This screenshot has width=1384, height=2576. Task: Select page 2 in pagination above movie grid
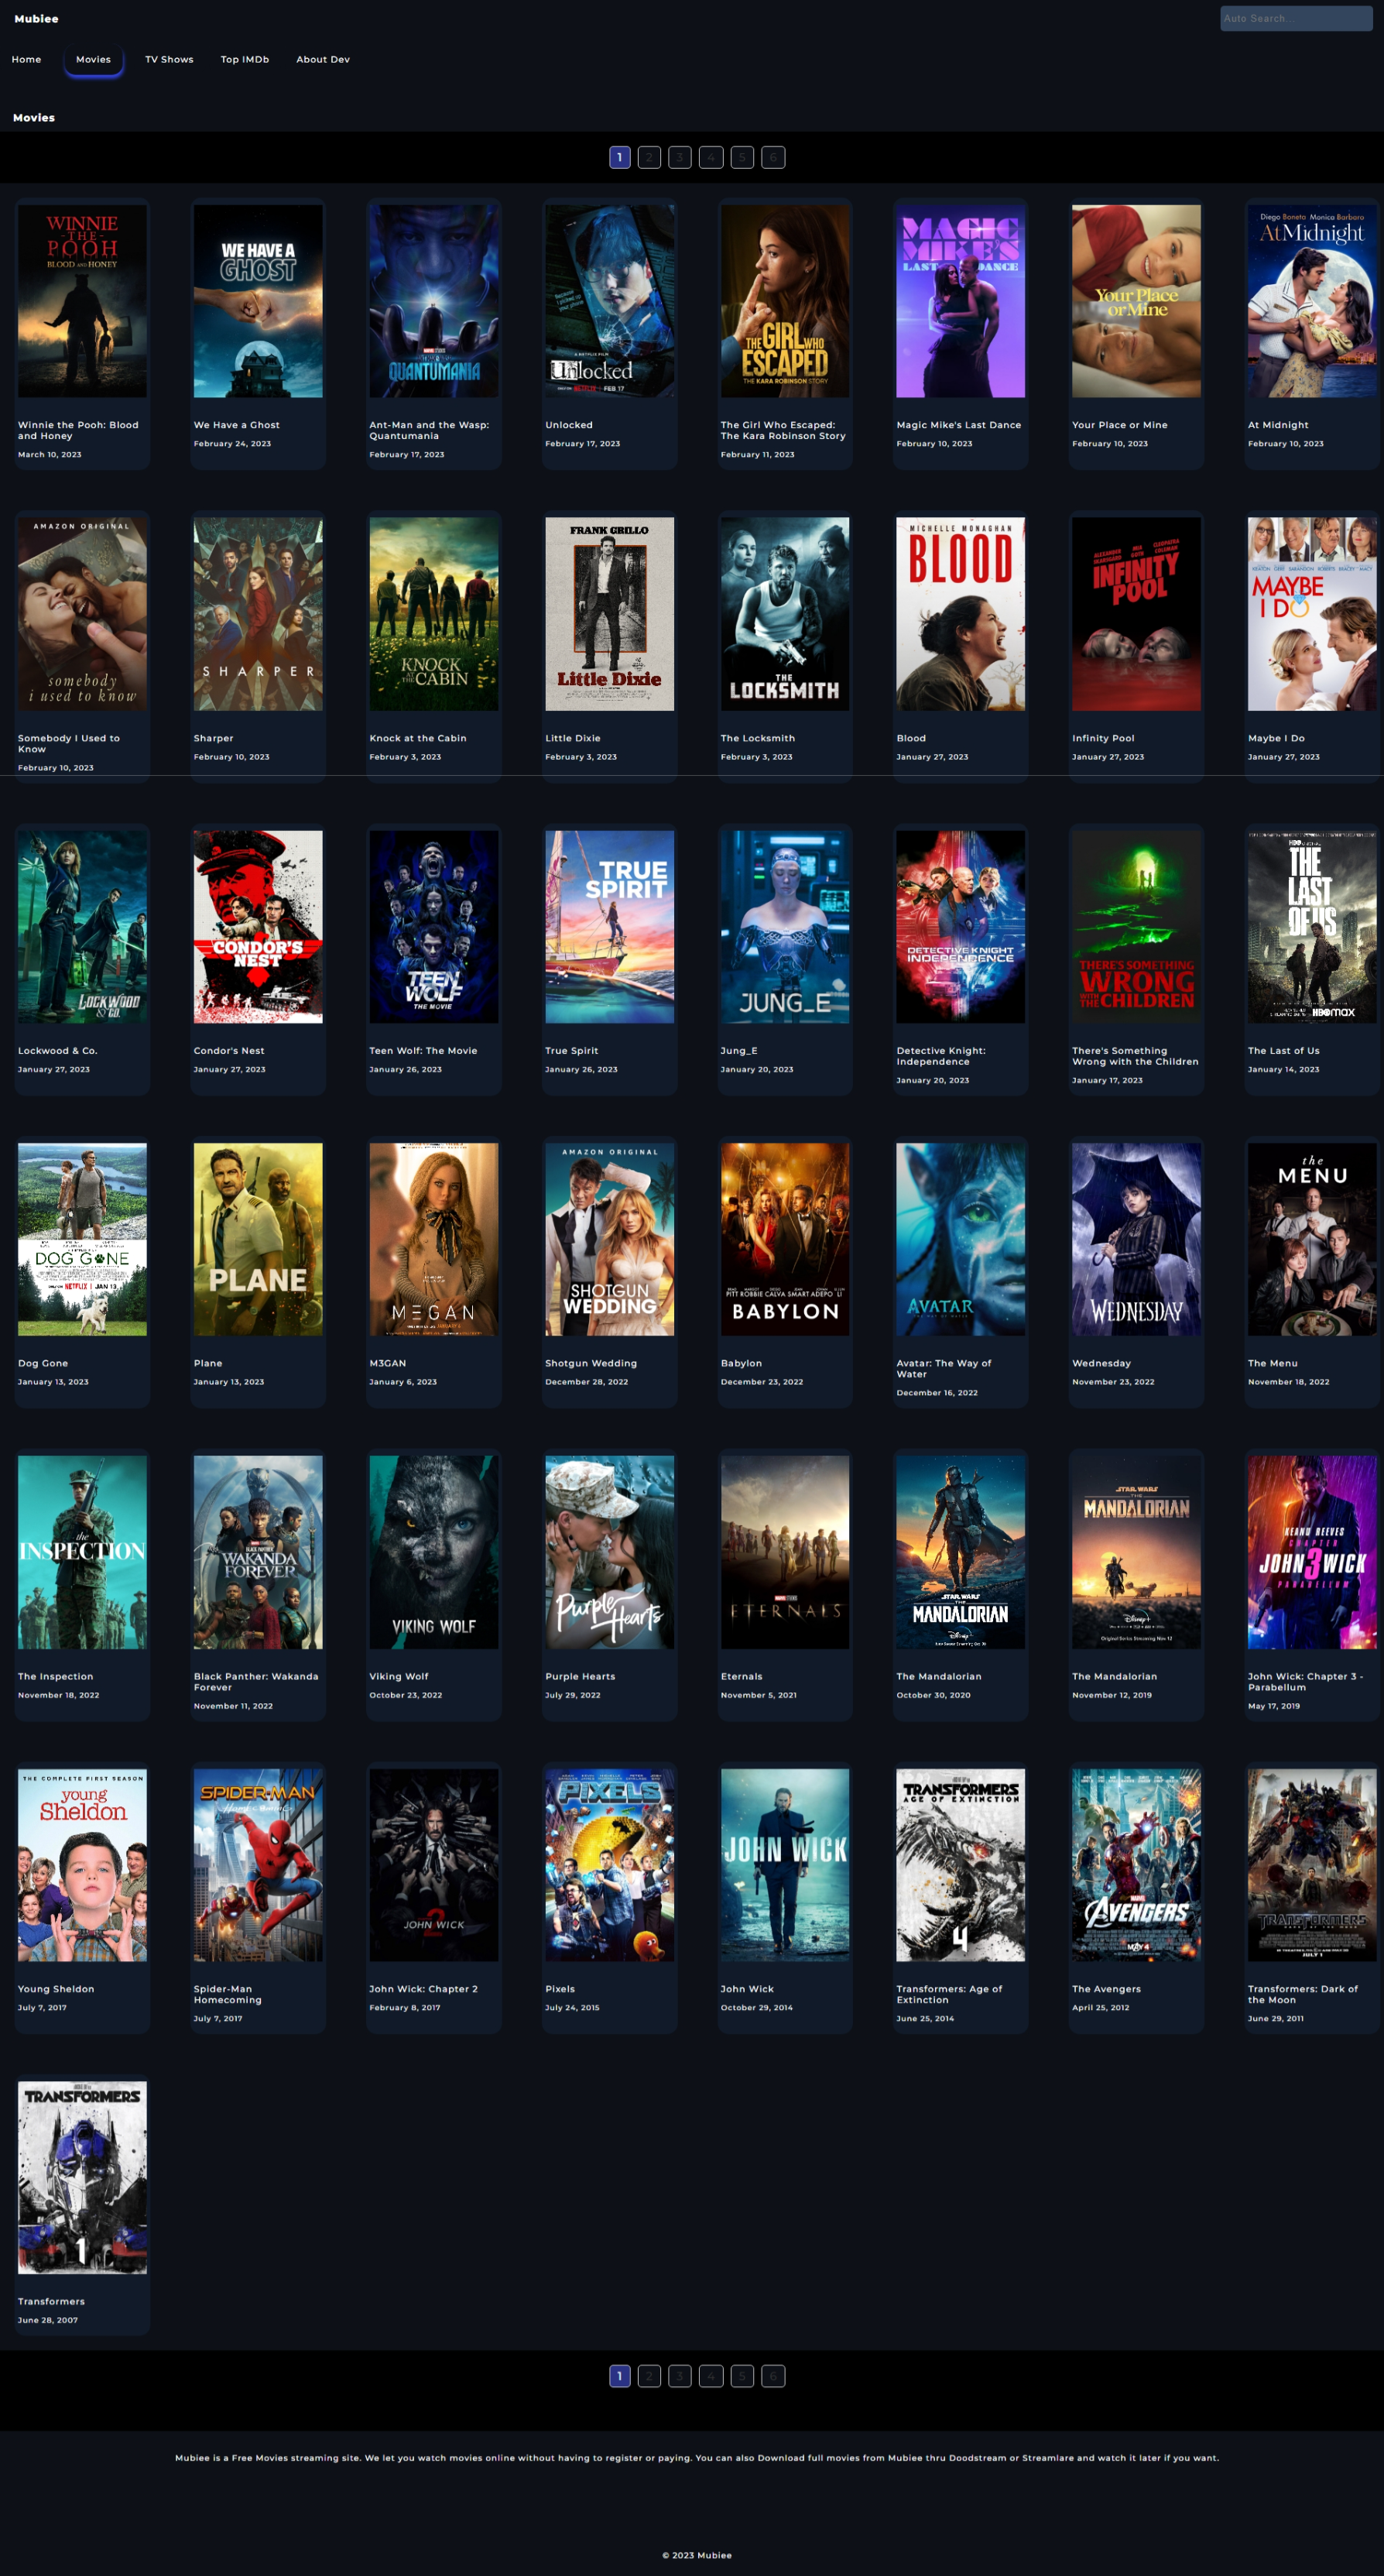649,157
